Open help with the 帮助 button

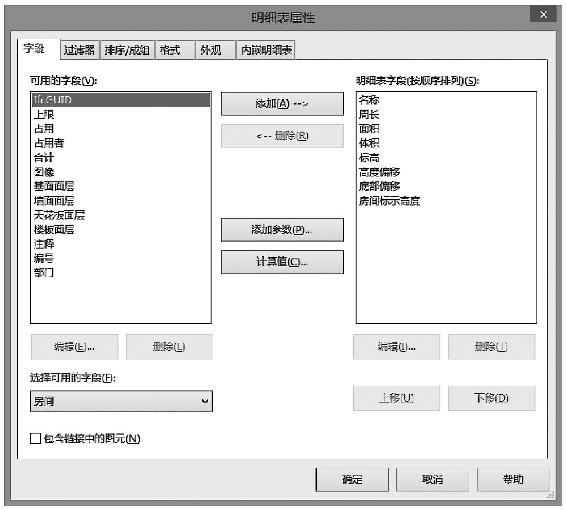point(513,480)
